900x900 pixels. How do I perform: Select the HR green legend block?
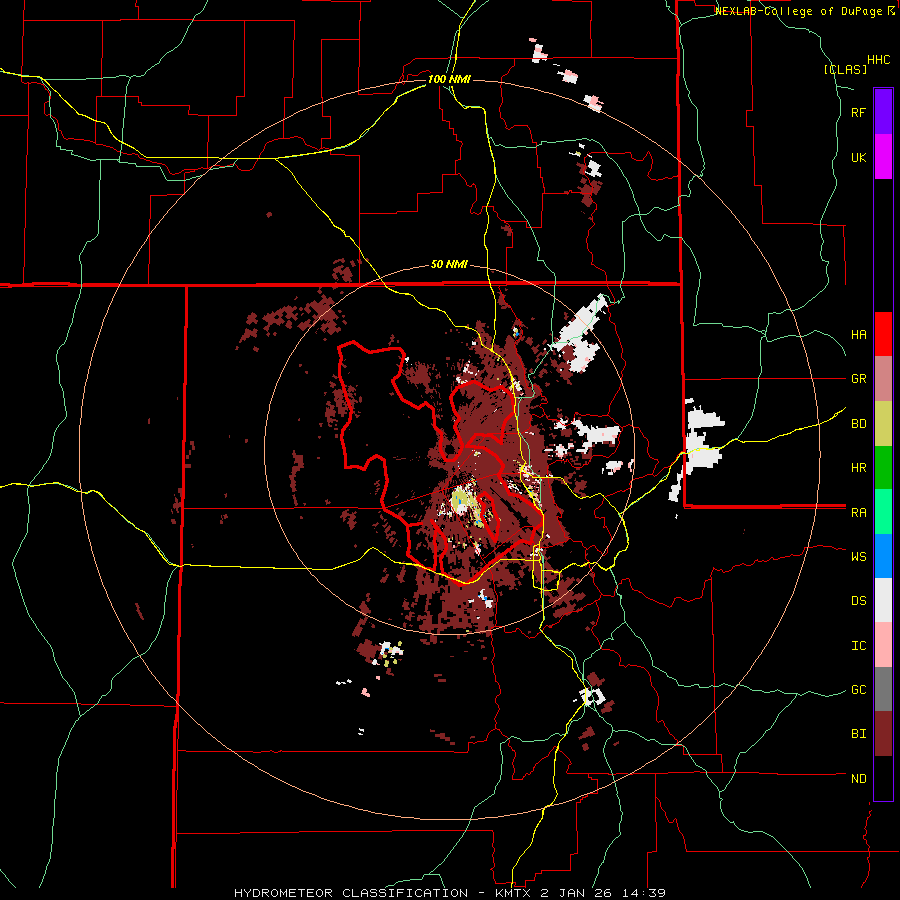click(x=883, y=468)
